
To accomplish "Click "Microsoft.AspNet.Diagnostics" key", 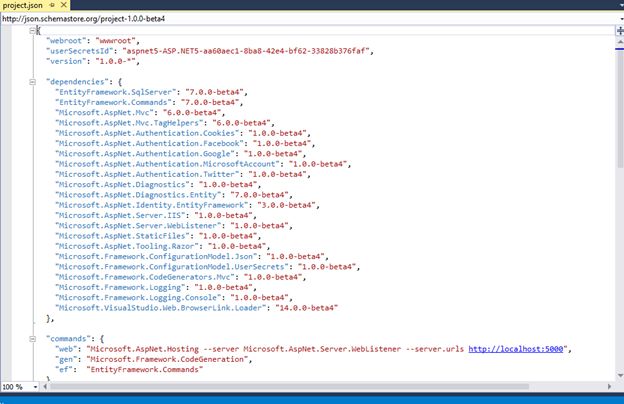I will coord(122,185).
